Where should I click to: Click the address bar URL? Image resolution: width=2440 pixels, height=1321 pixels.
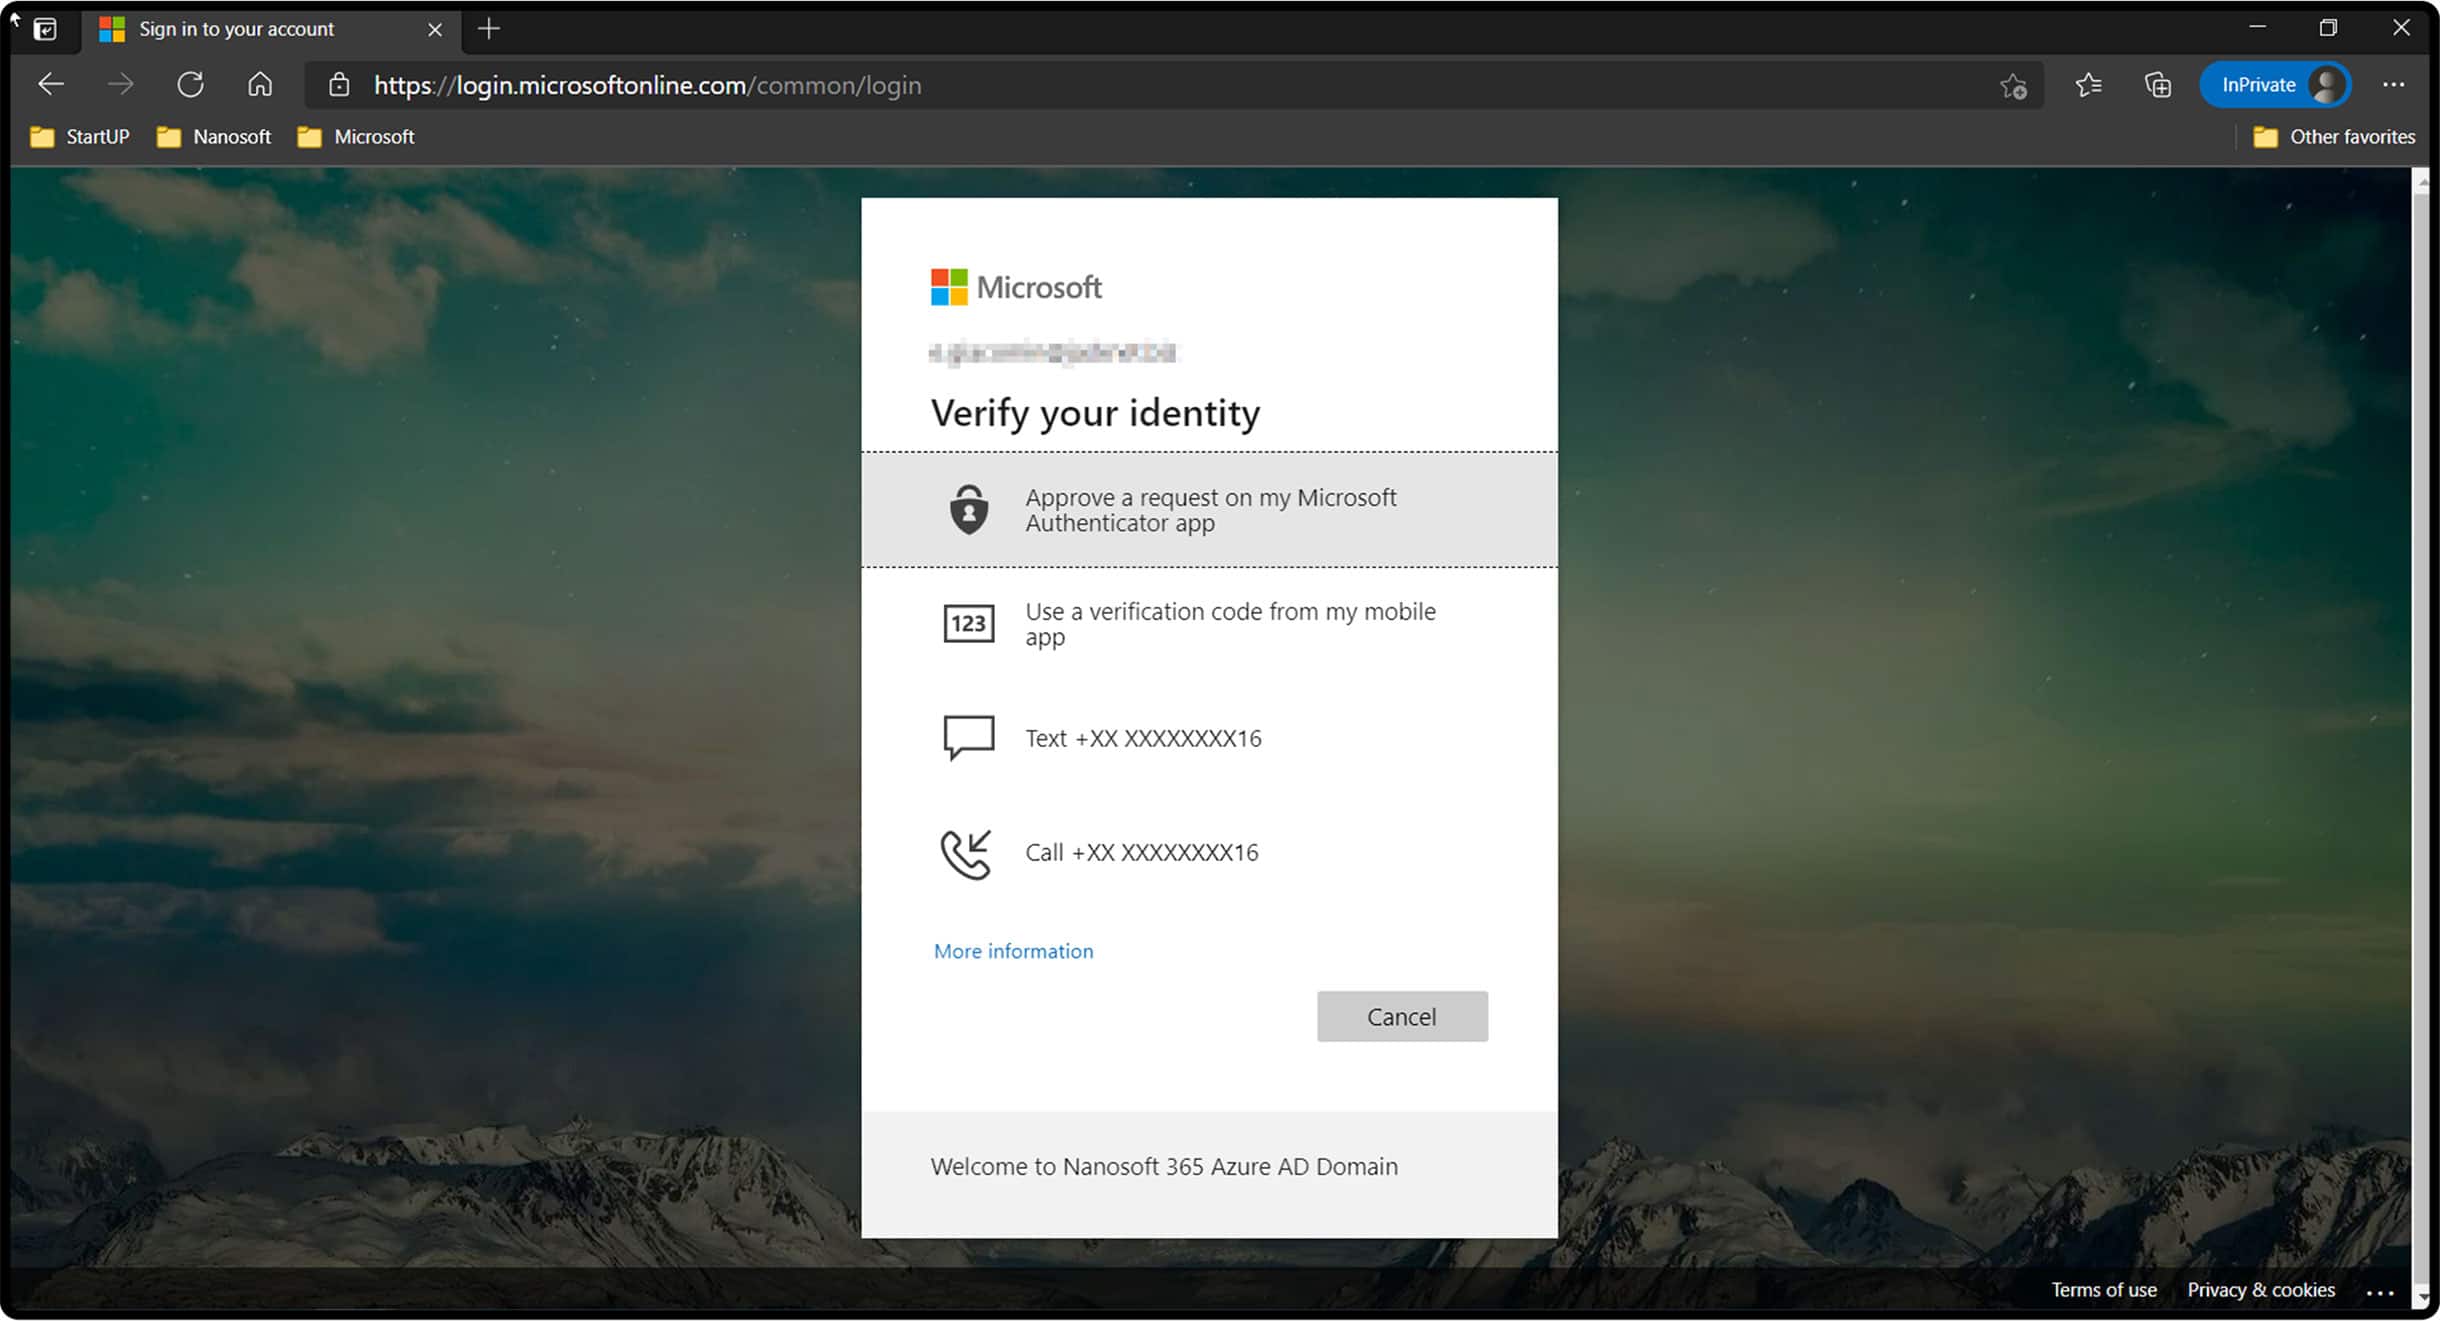[647, 85]
